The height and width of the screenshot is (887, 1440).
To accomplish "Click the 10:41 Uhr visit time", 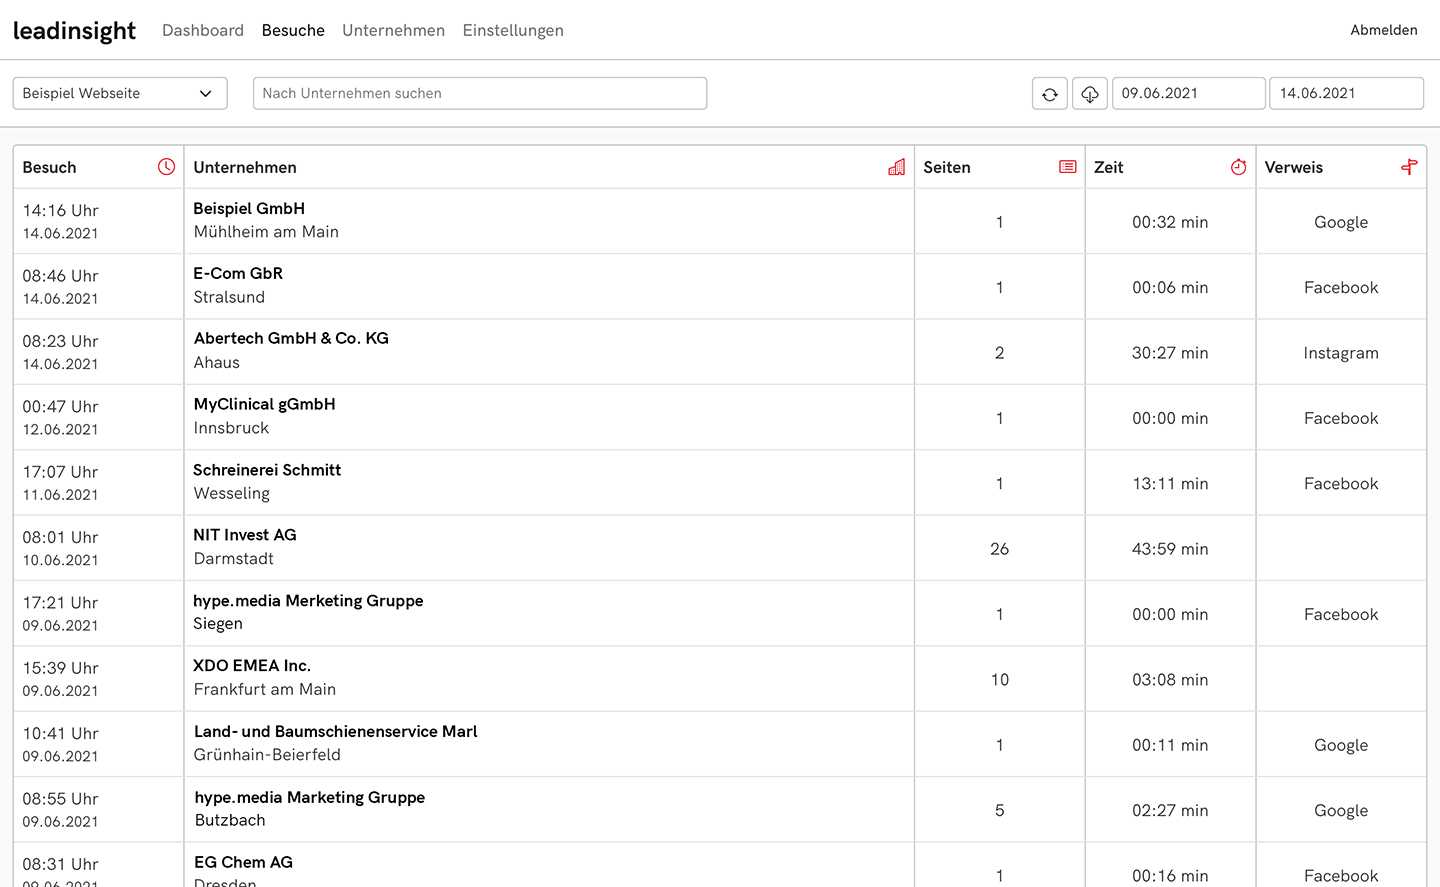I will pyautogui.click(x=61, y=733).
